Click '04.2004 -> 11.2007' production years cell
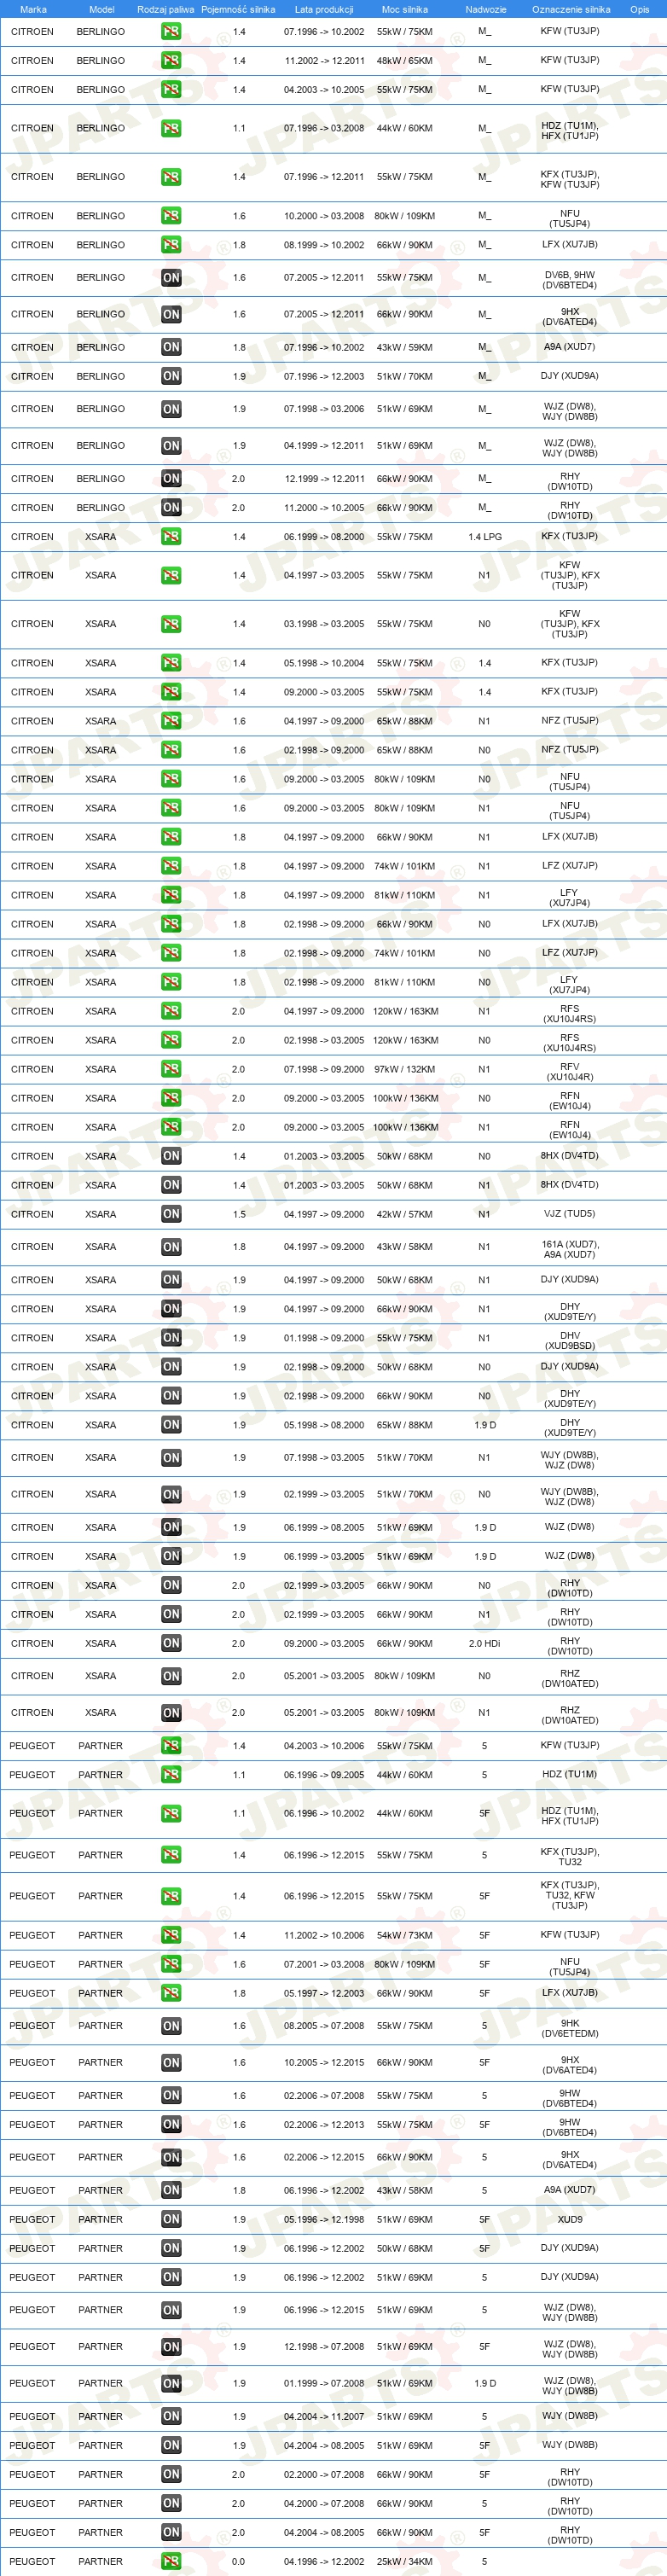667x2576 pixels. 324,2416
